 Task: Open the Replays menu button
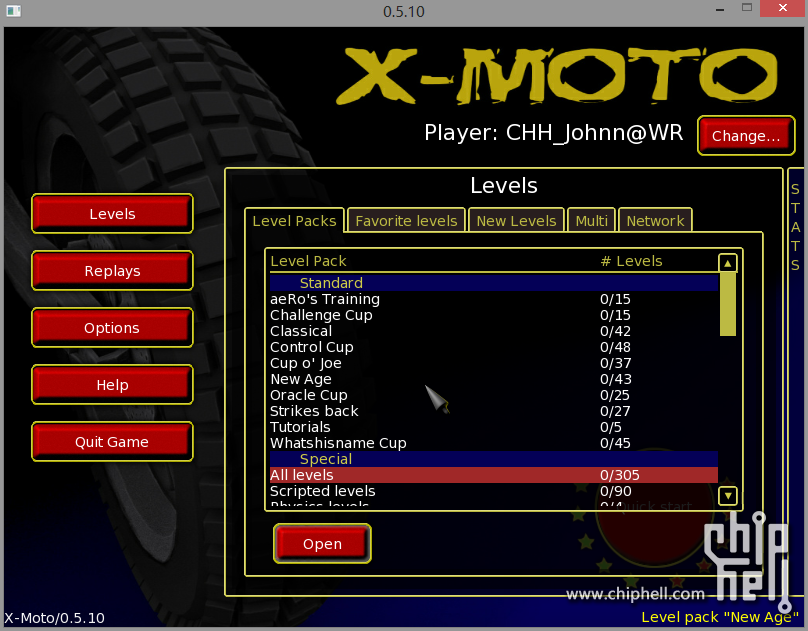click(x=112, y=271)
